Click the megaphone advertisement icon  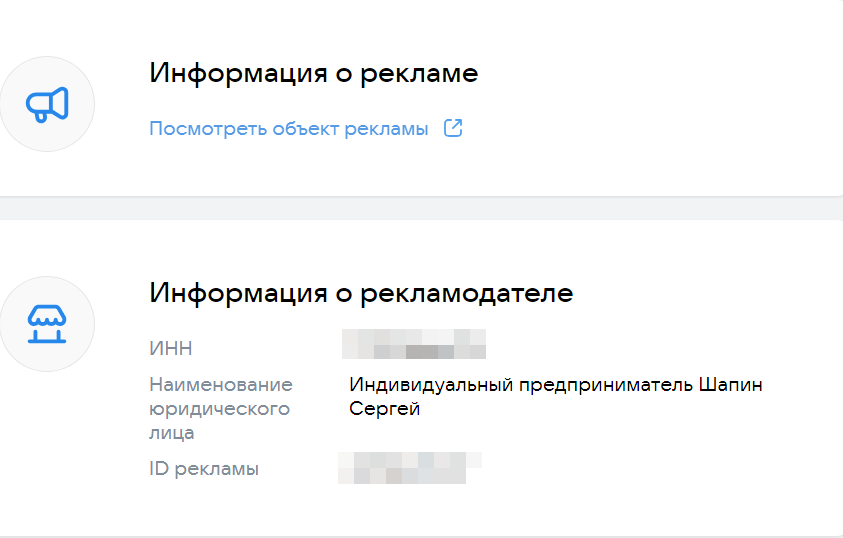pyautogui.click(x=47, y=104)
